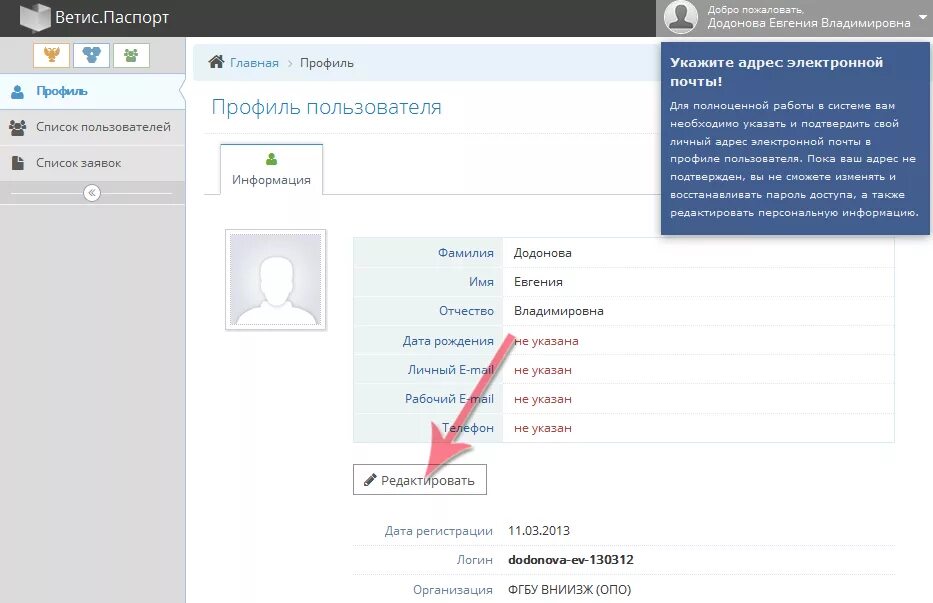Switch to the Информация tab
Screen dimensions: 933x603
271,170
